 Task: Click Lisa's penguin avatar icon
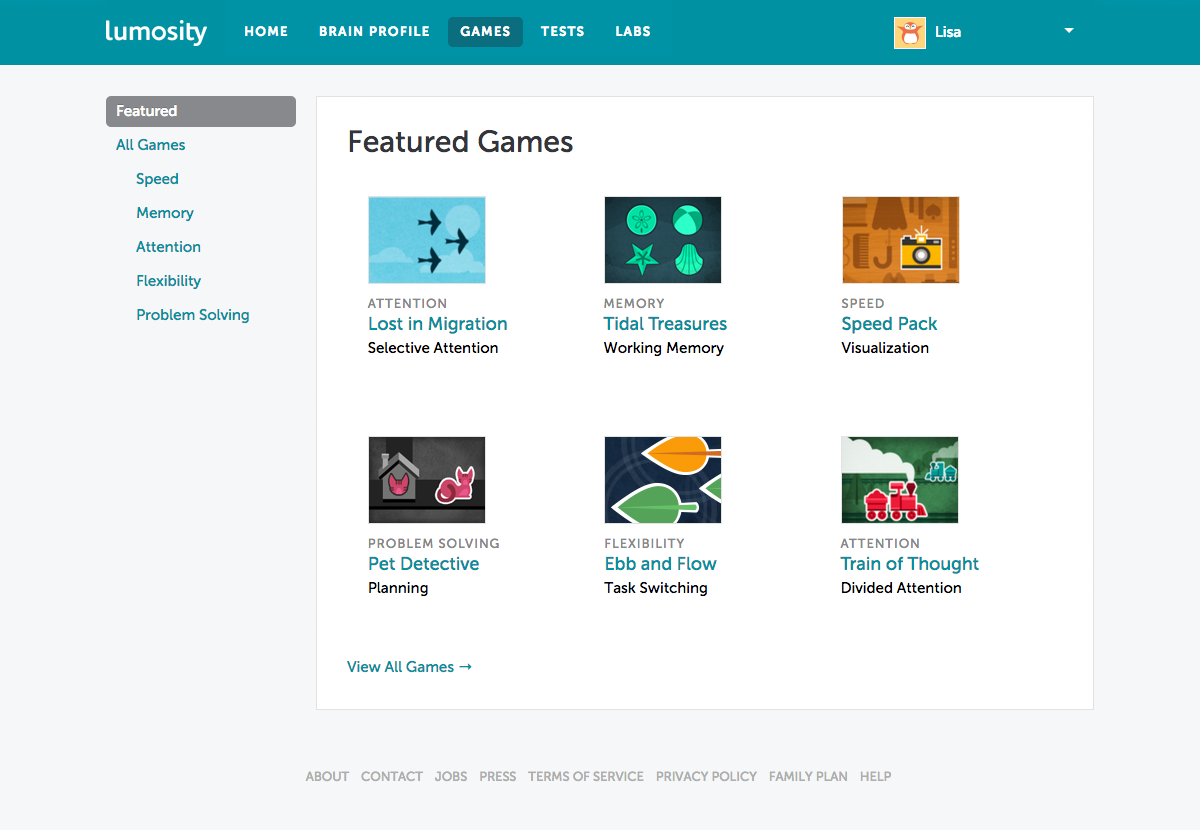click(x=909, y=32)
